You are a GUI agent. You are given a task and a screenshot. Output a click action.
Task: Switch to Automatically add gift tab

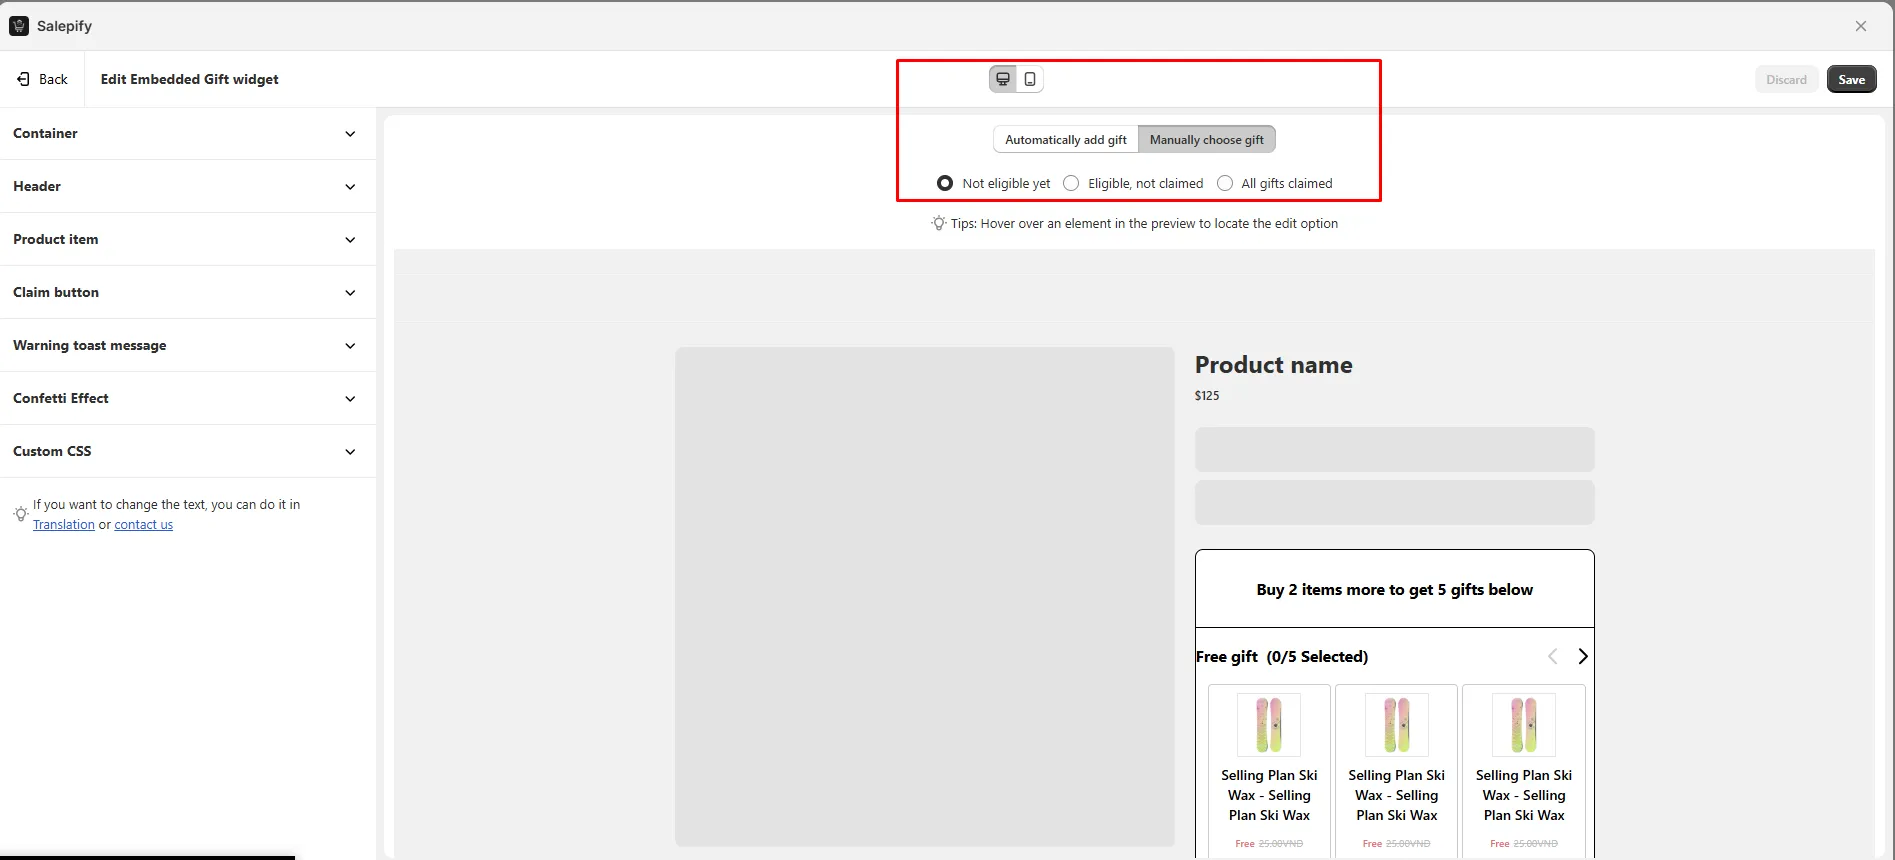[1066, 140]
